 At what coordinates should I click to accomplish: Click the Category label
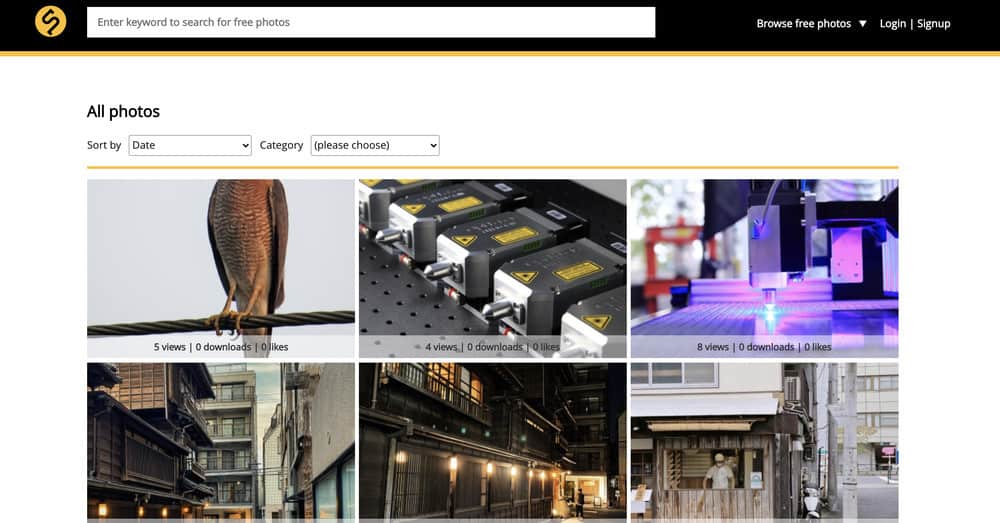pos(281,145)
